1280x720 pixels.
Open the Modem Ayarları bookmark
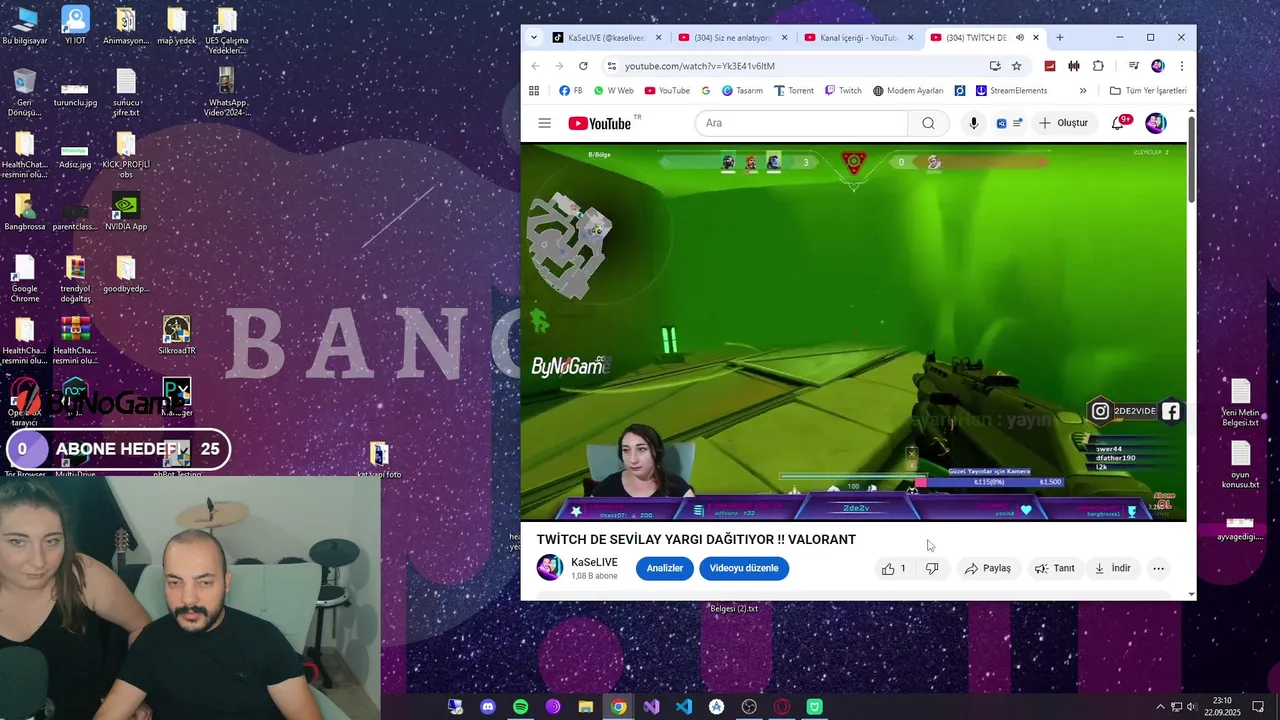click(x=908, y=90)
